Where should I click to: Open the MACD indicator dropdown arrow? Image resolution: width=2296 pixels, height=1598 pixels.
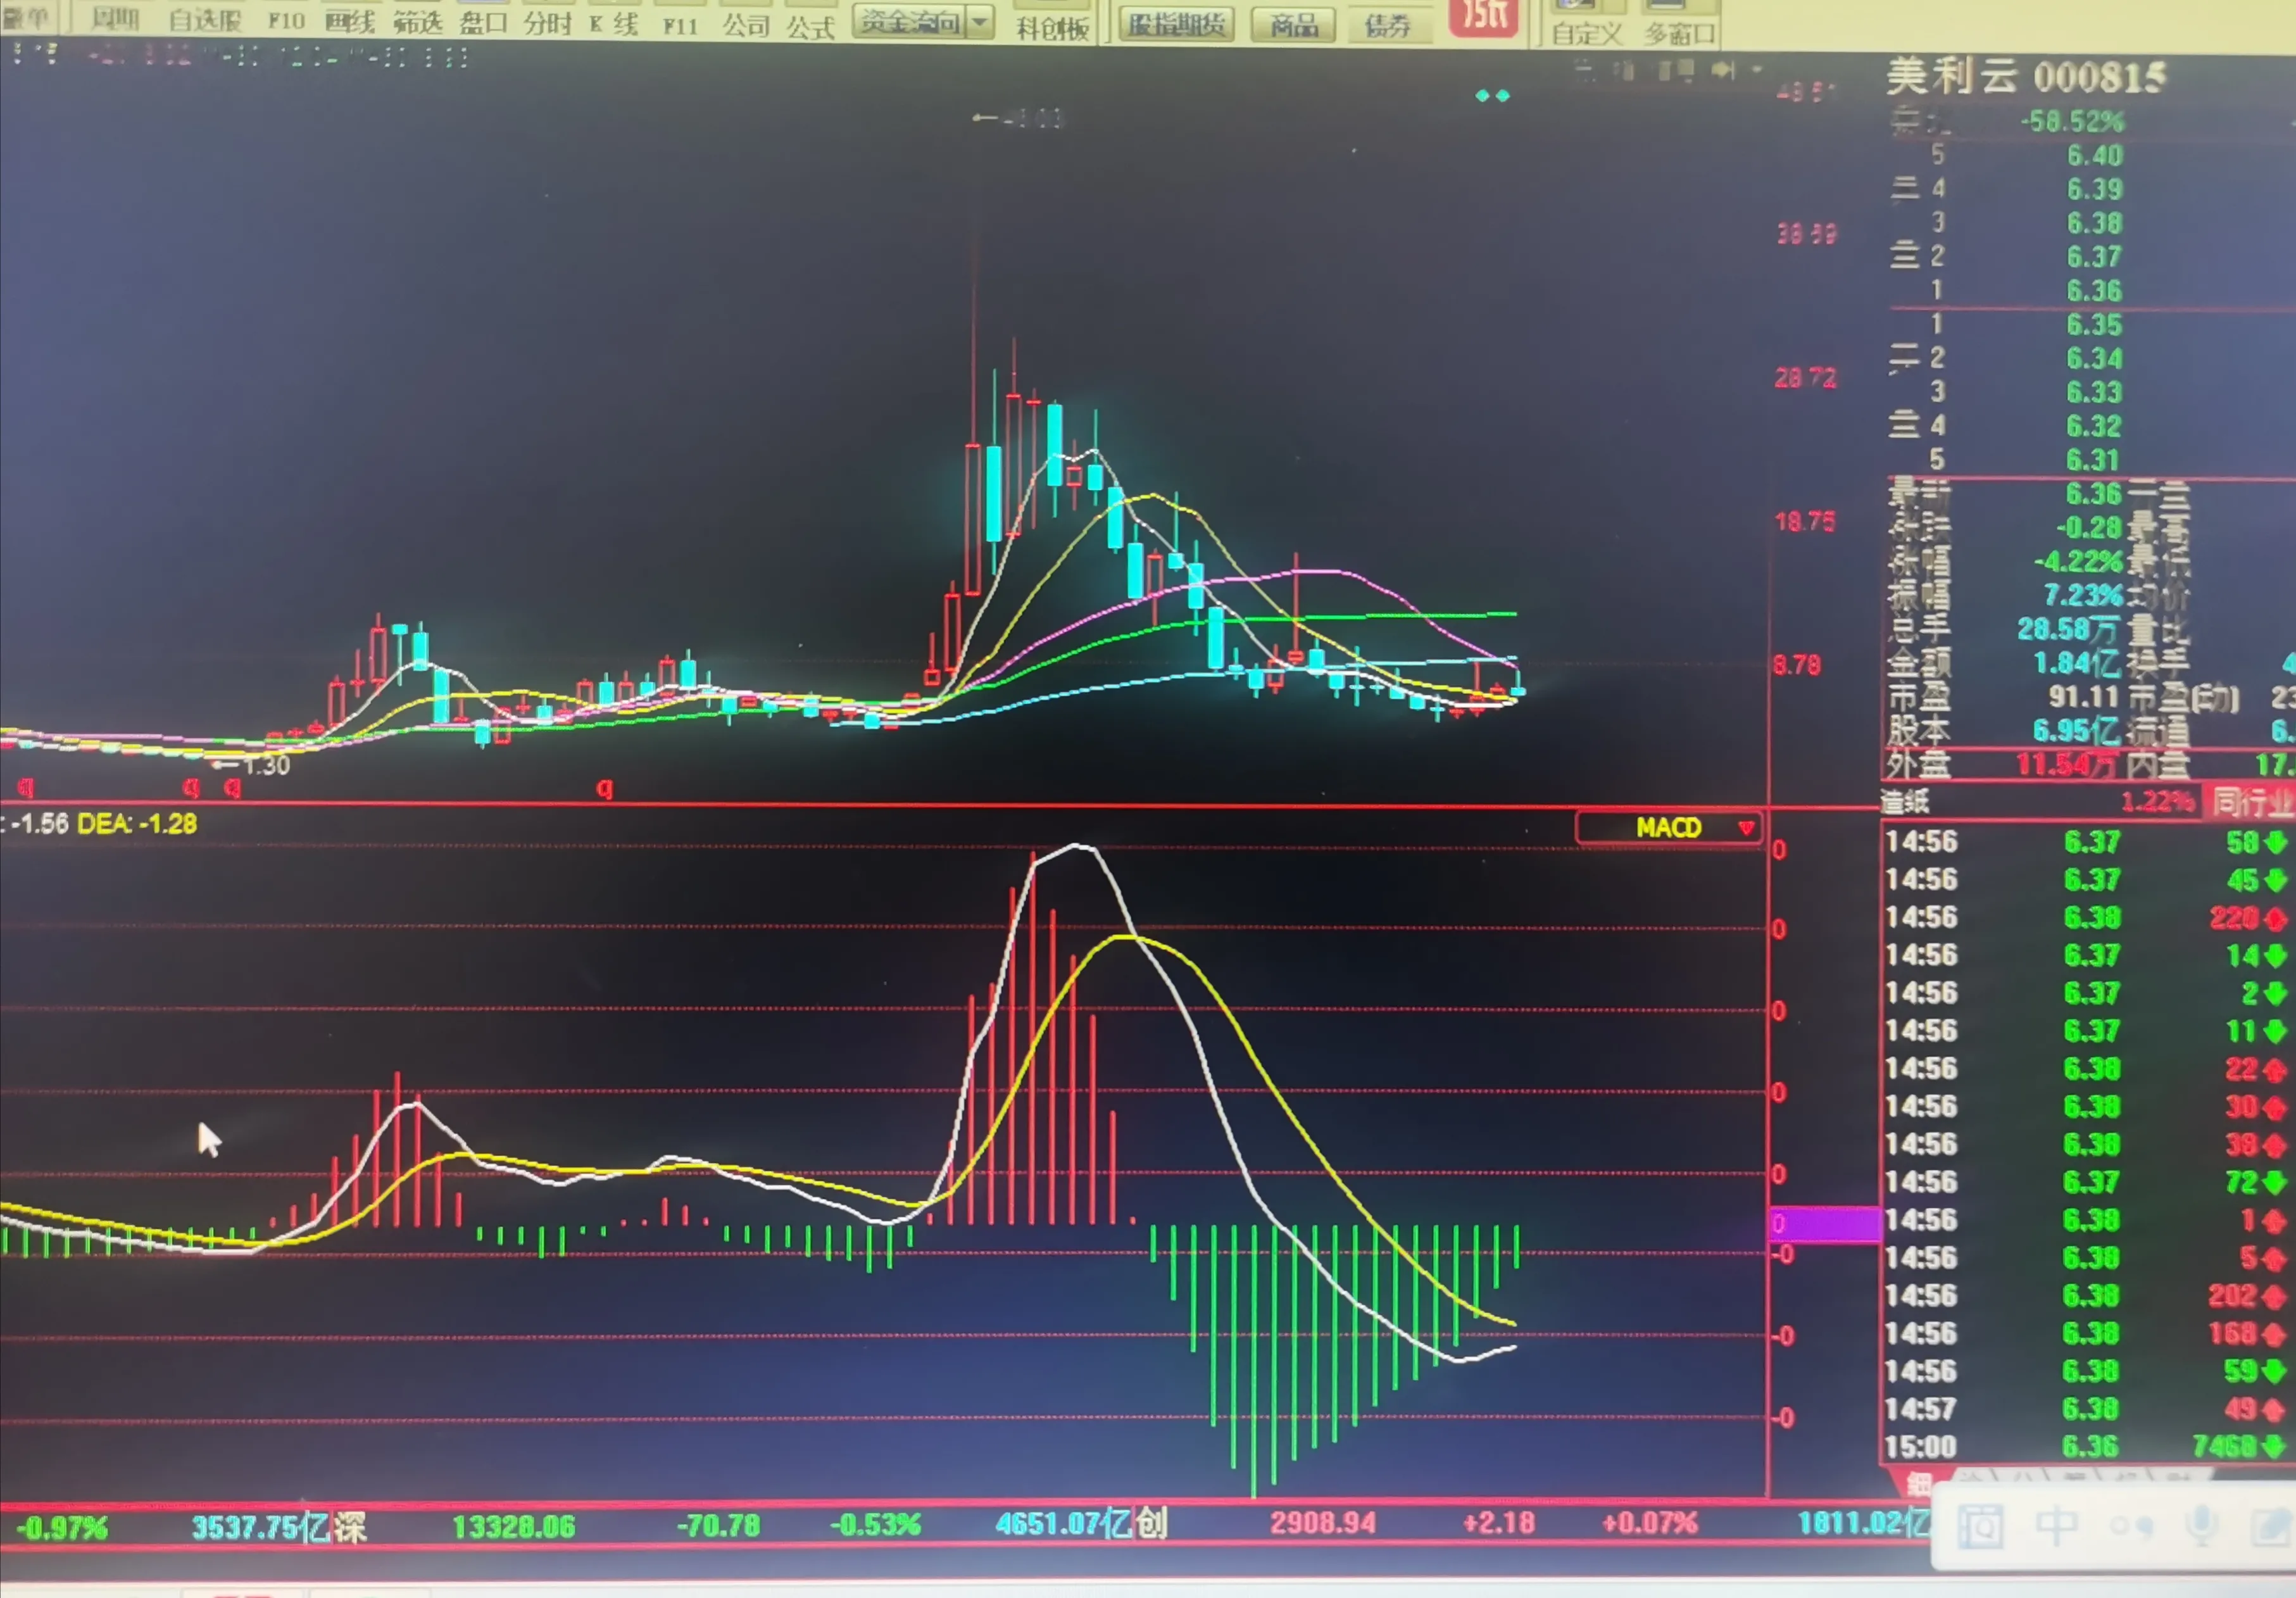click(x=1746, y=828)
